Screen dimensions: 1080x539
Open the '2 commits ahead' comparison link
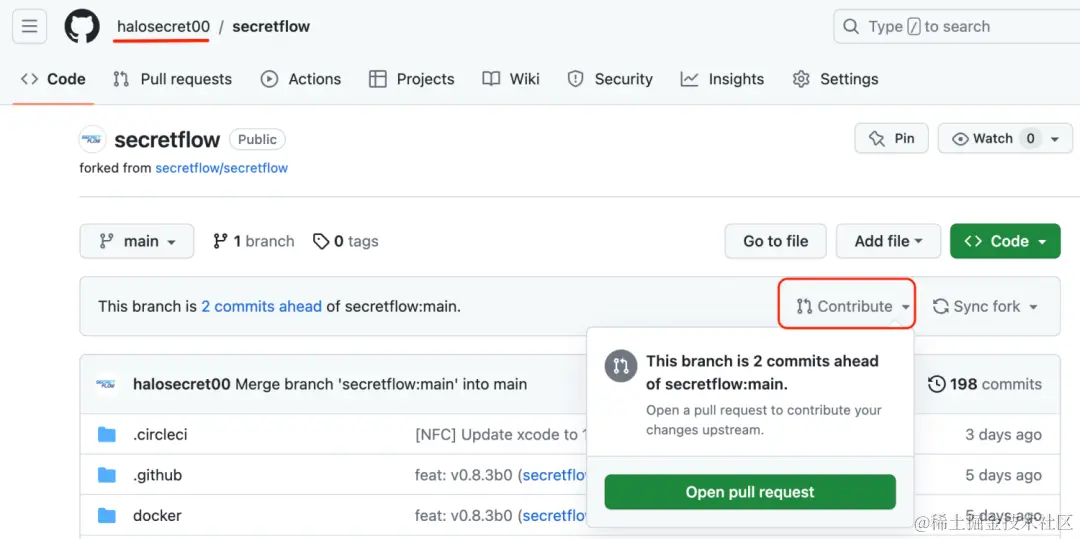pyautogui.click(x=261, y=306)
